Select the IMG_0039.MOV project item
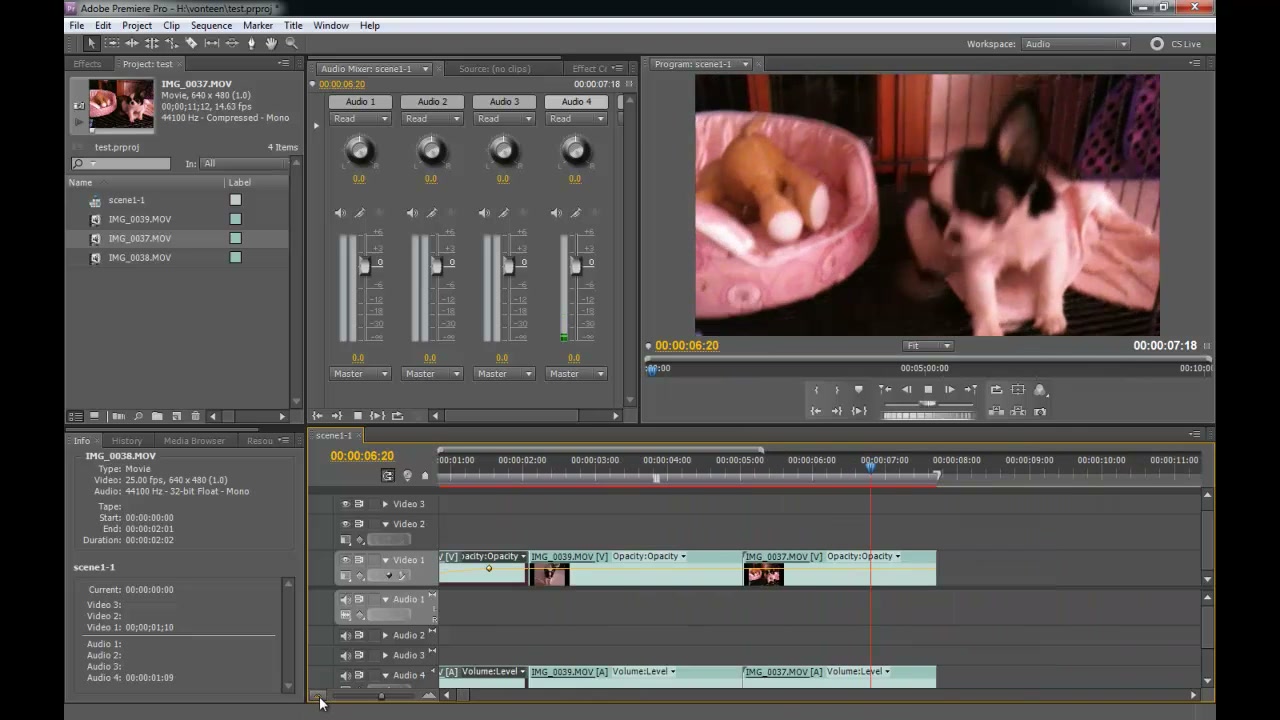The height and width of the screenshot is (720, 1280). tap(140, 219)
